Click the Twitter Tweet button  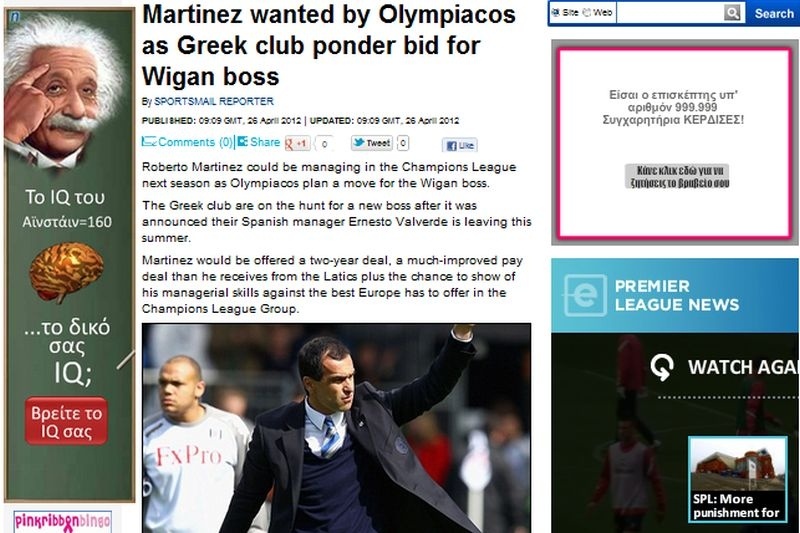click(x=372, y=143)
